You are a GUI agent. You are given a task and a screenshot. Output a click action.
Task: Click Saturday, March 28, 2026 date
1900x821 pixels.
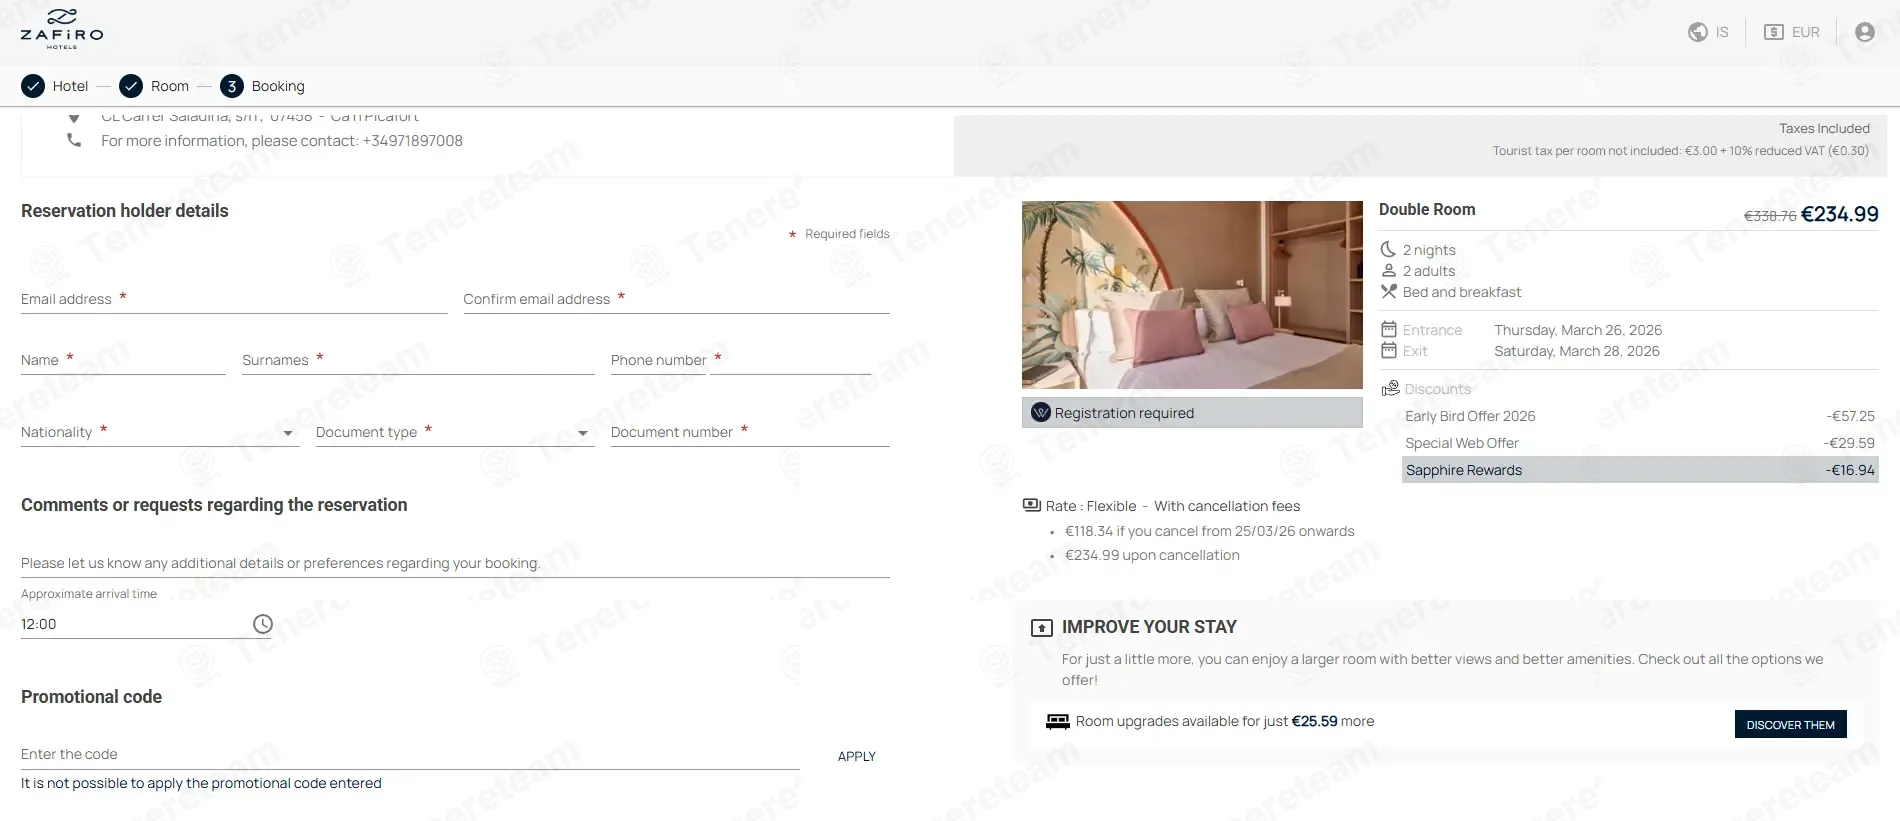click(x=1577, y=351)
